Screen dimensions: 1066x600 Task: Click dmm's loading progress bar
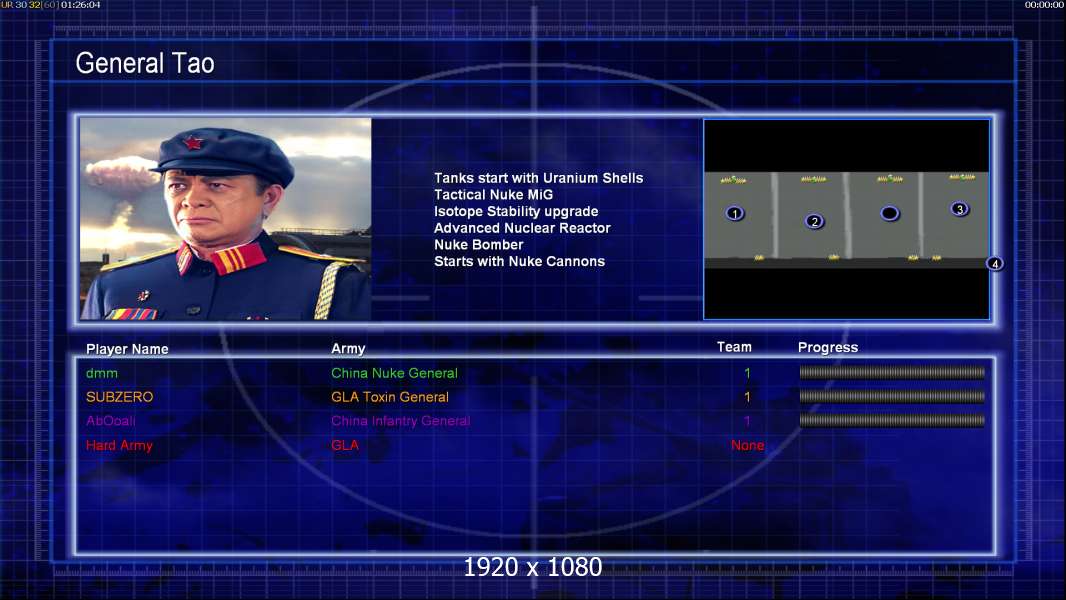coord(892,372)
